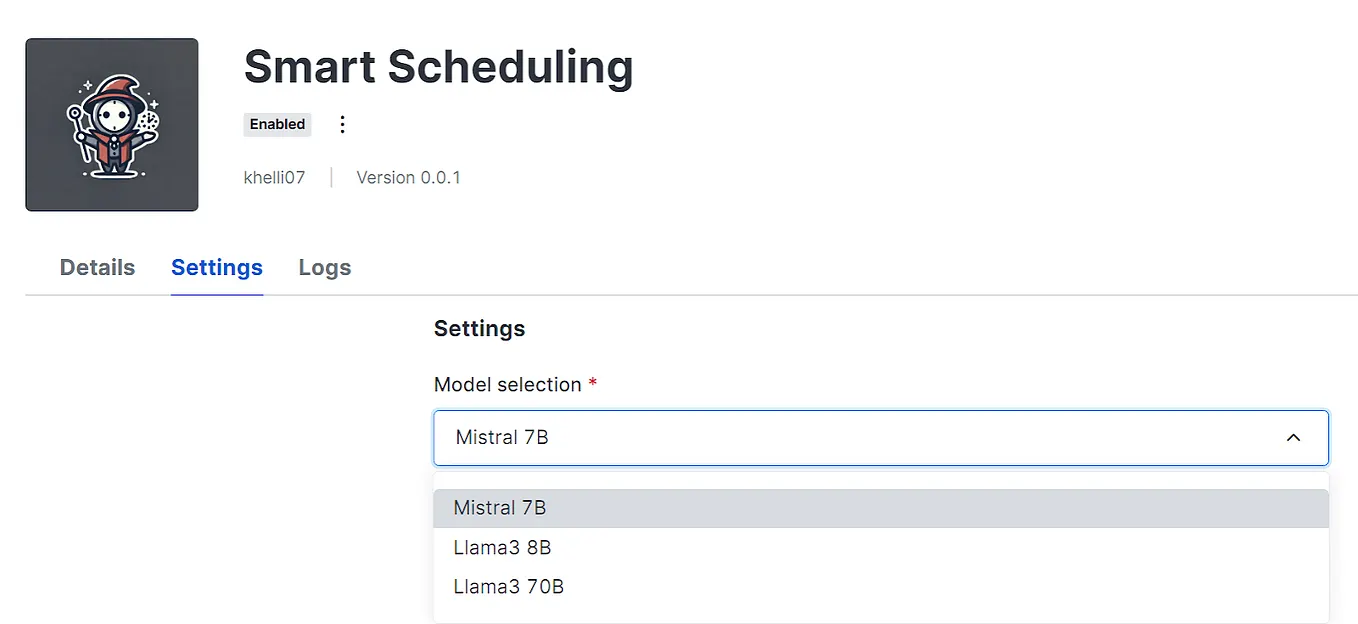Click divider between author and version
This screenshot has height=624, width=1358.
click(331, 178)
